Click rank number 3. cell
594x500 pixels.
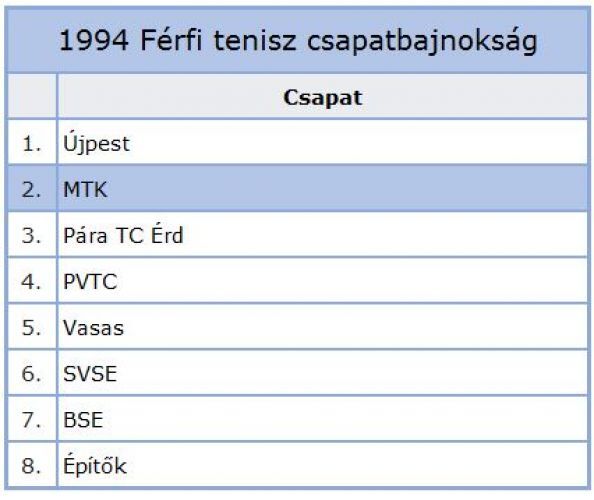32,234
